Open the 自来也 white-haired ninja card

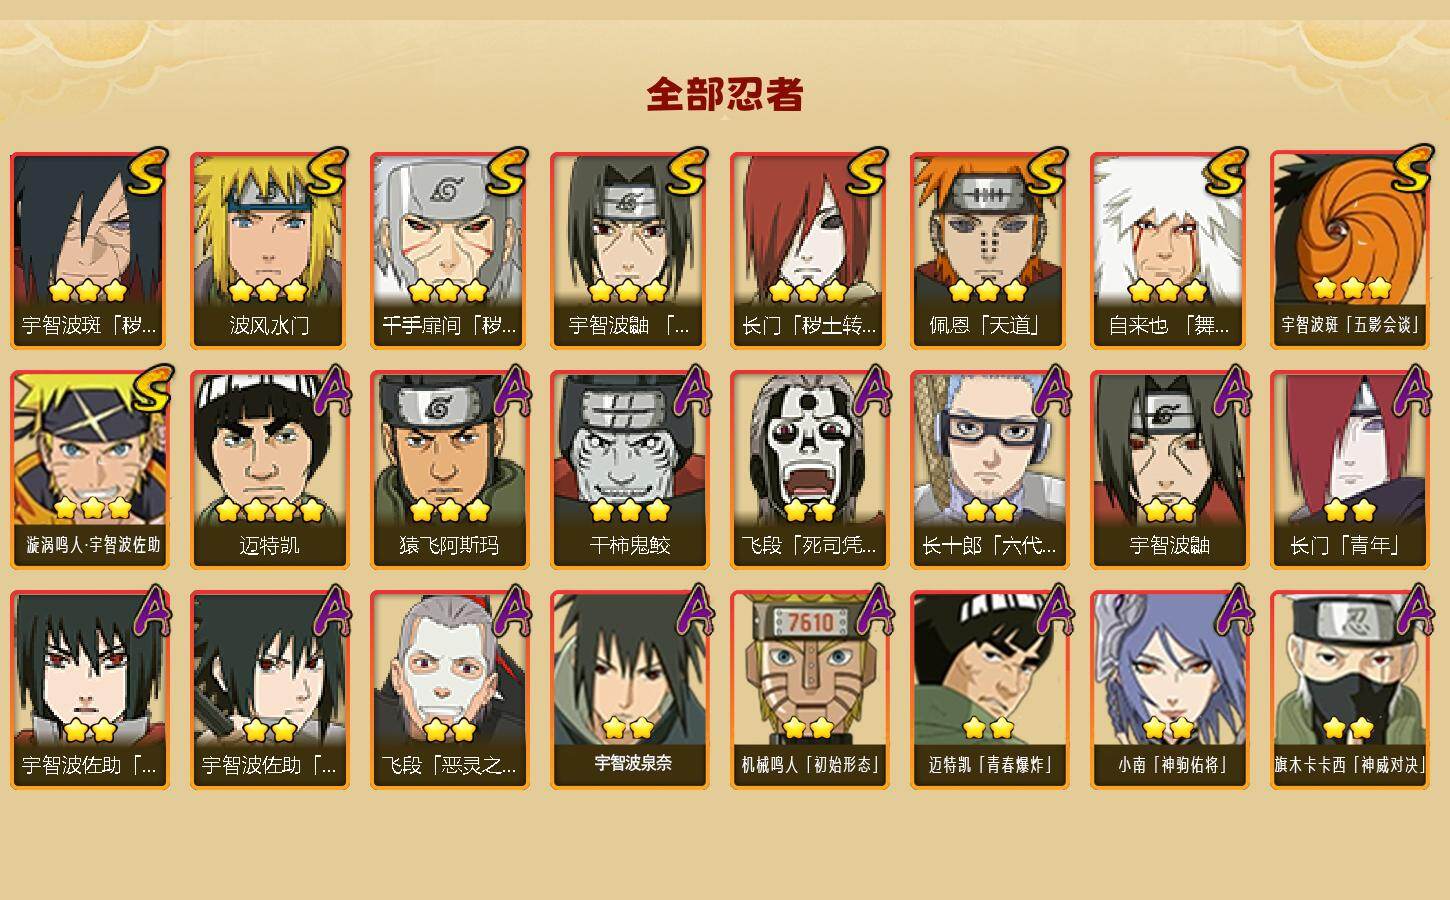point(1169,250)
